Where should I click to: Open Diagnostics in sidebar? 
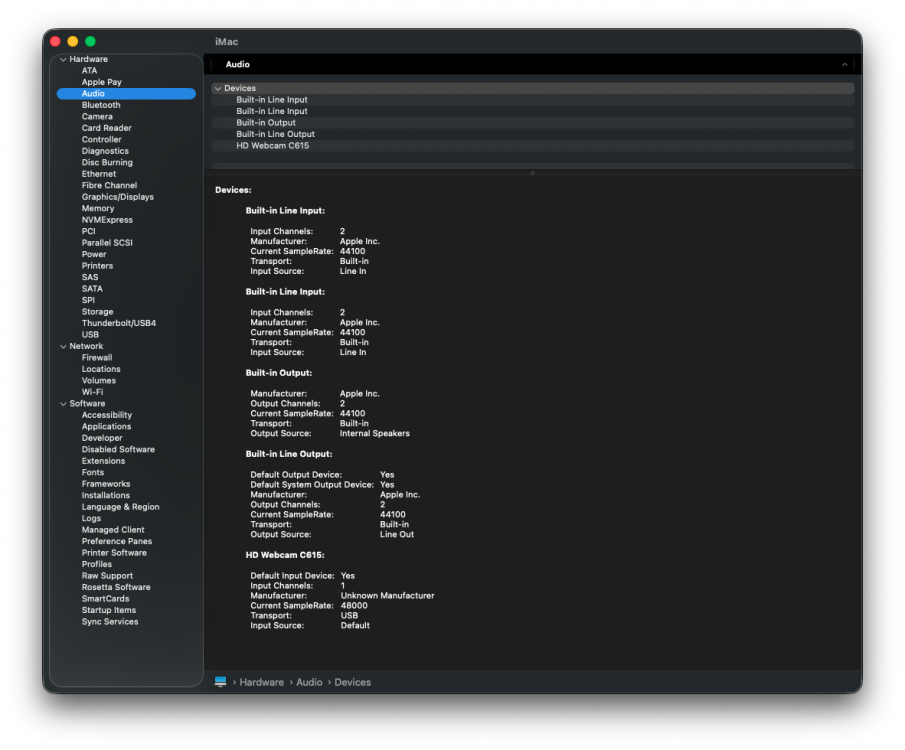(x=105, y=151)
